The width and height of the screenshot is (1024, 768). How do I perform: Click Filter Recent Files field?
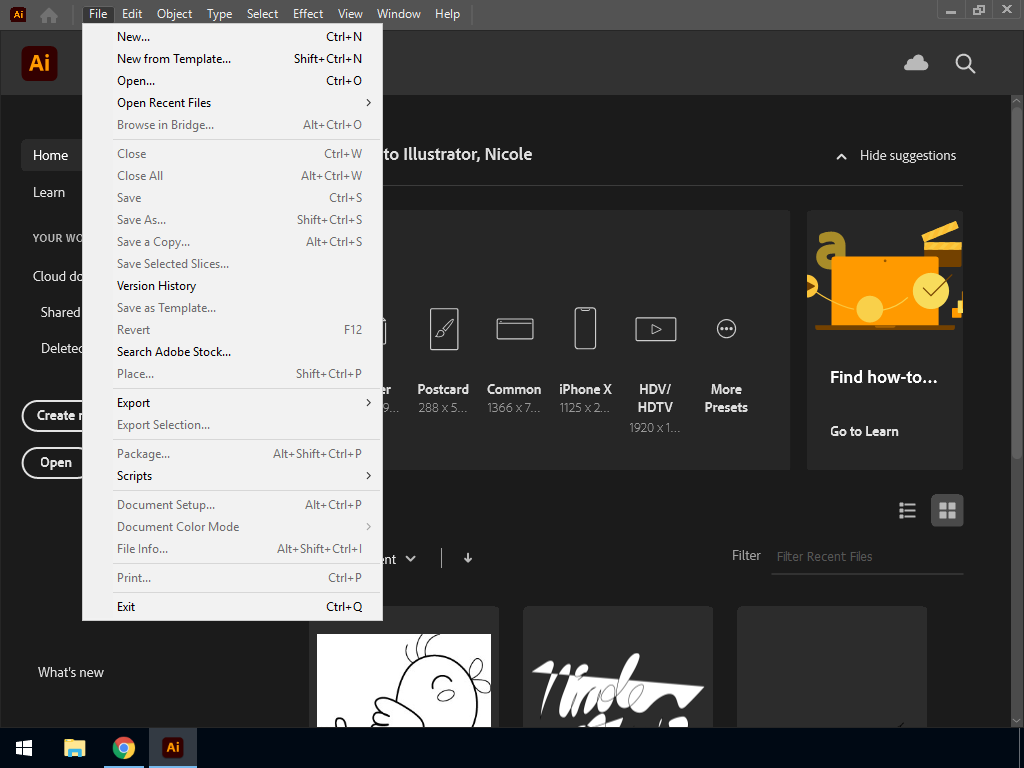(867, 557)
